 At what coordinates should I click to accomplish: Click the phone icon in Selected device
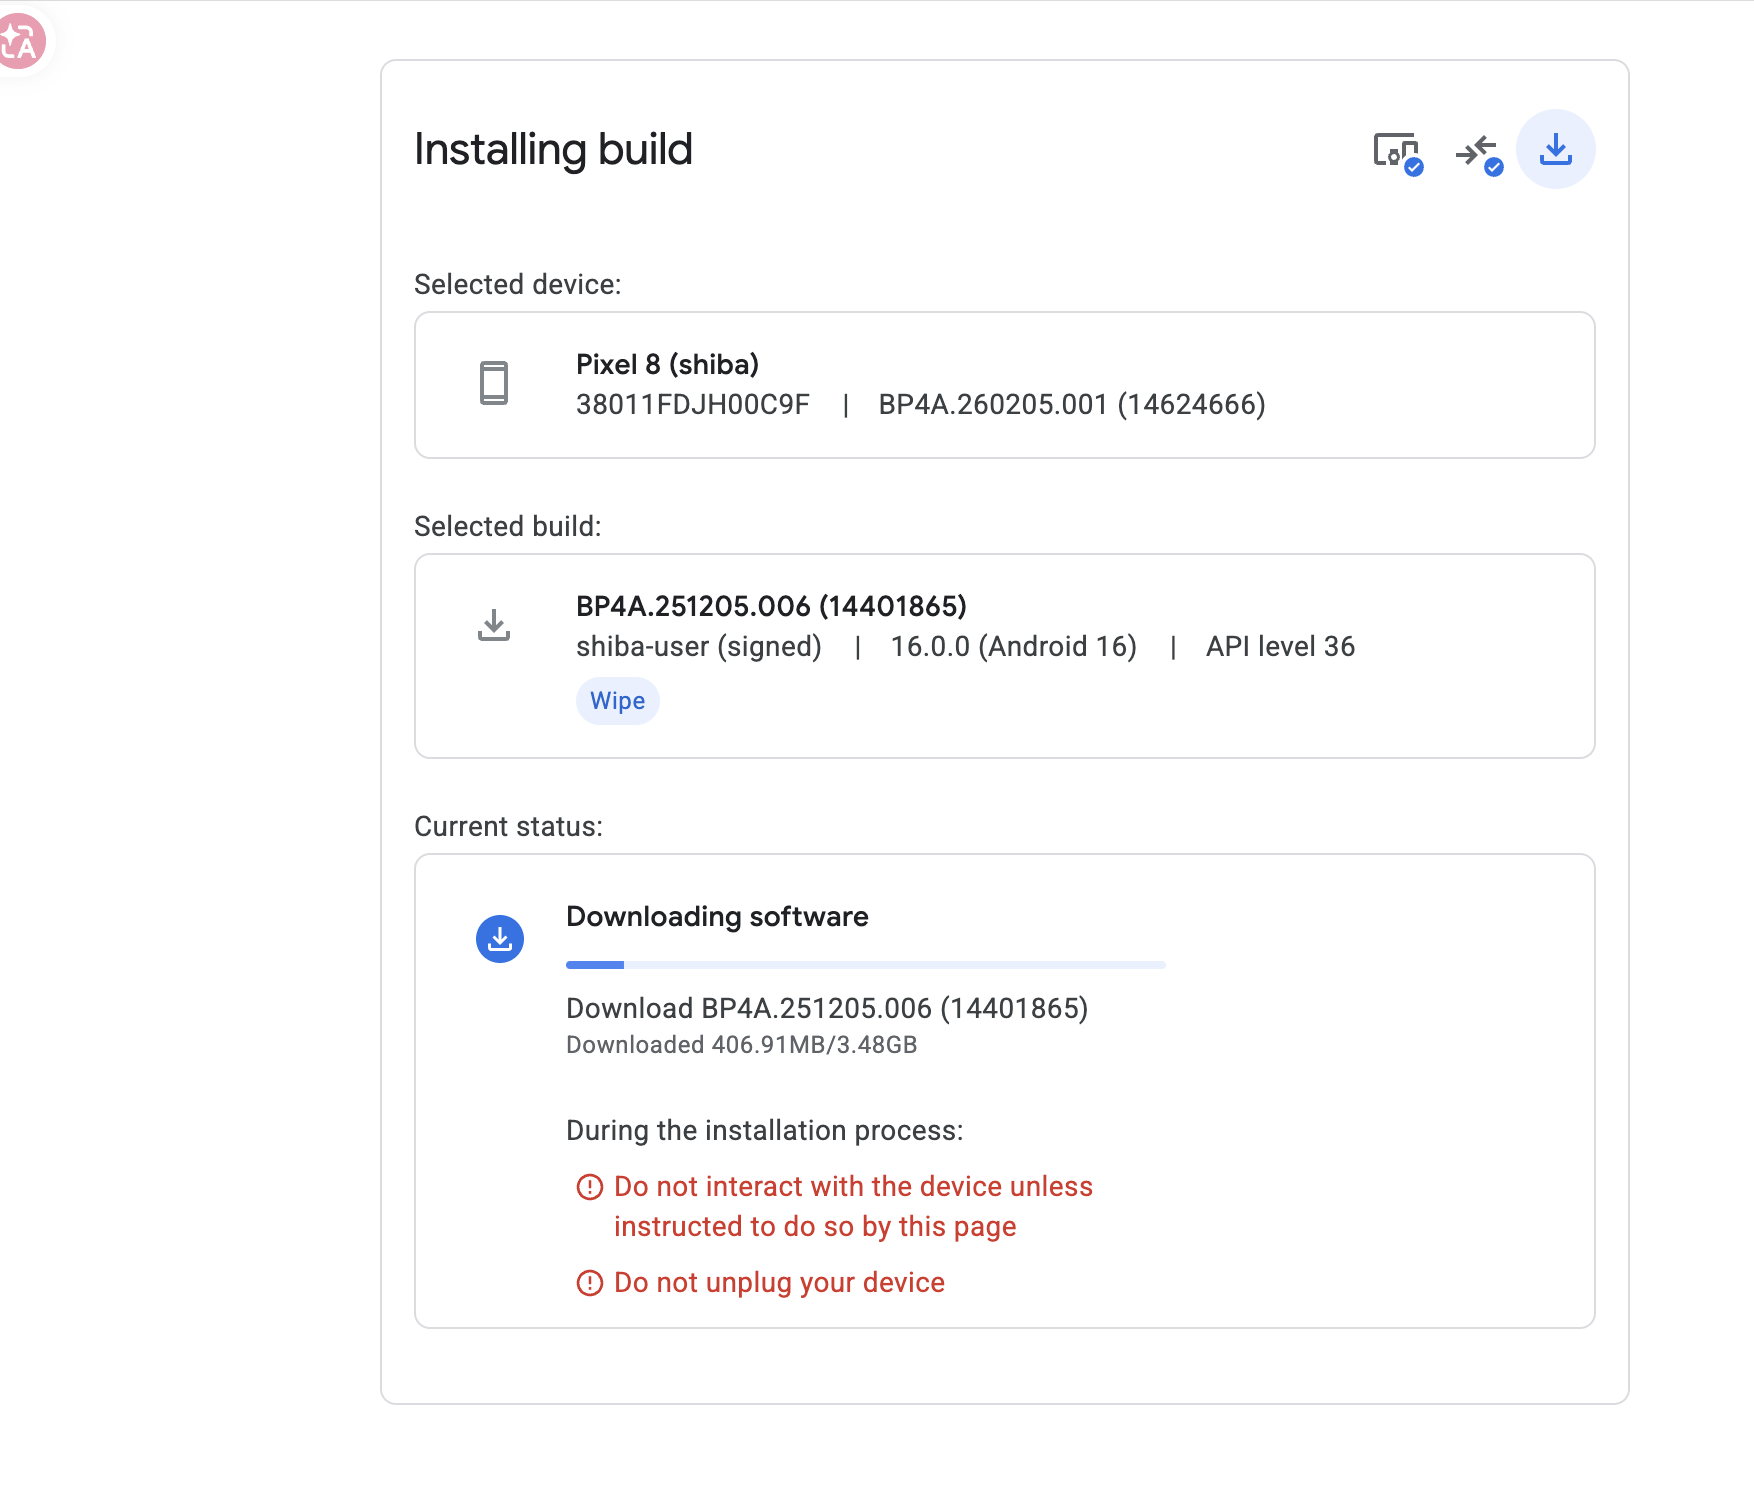click(494, 383)
